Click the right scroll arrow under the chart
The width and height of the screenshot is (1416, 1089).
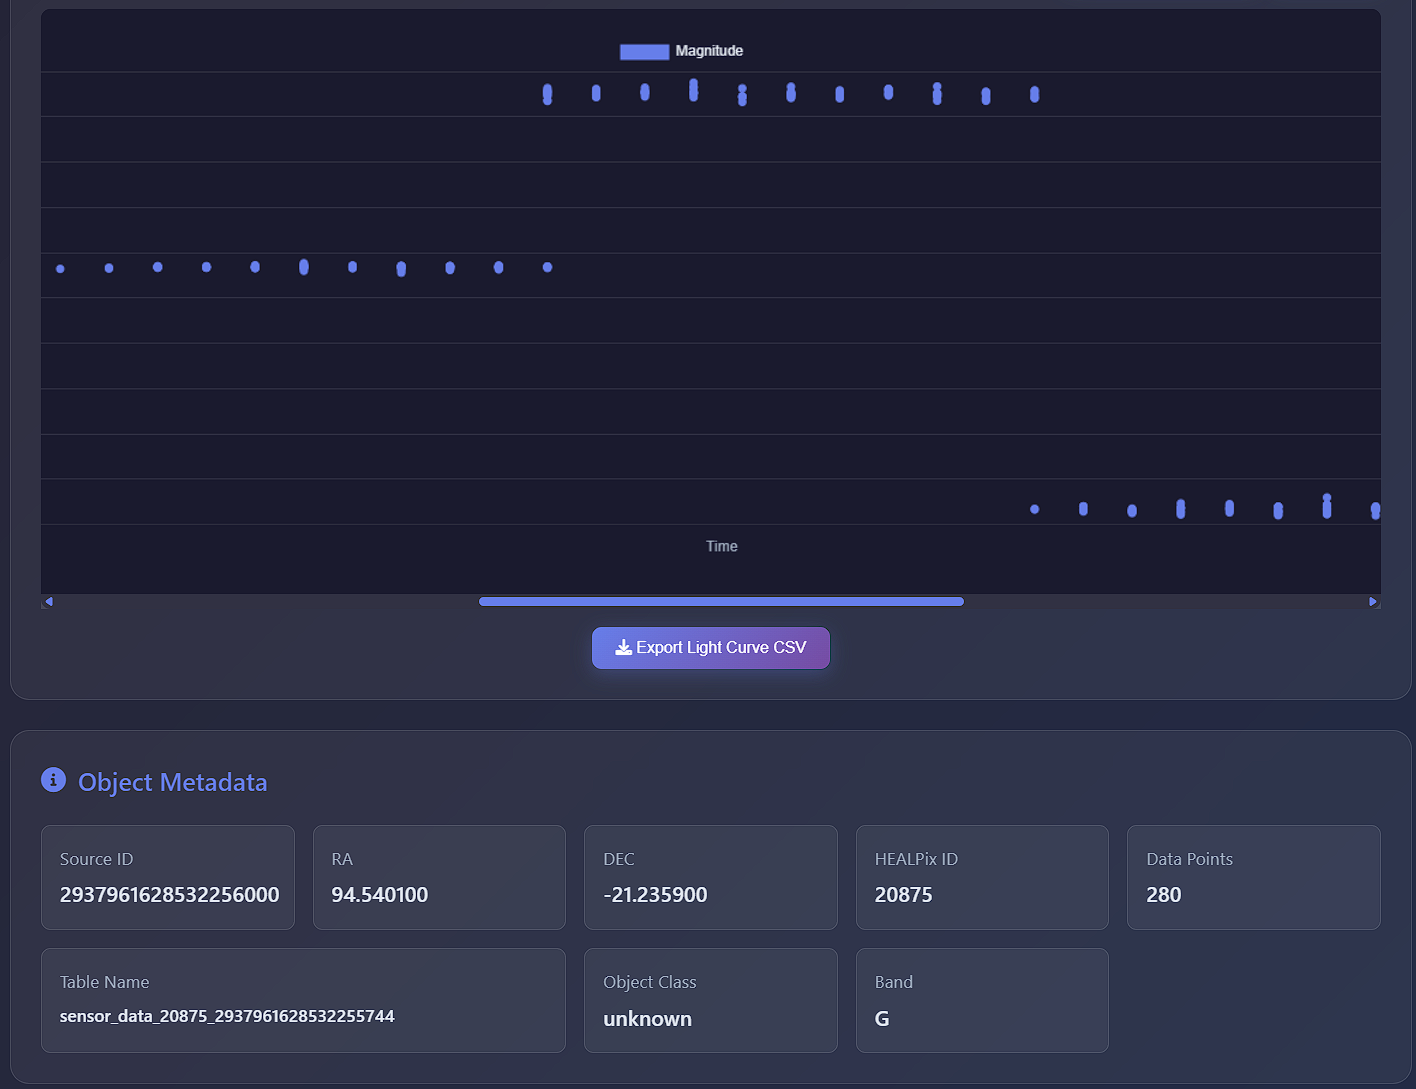tap(1373, 602)
